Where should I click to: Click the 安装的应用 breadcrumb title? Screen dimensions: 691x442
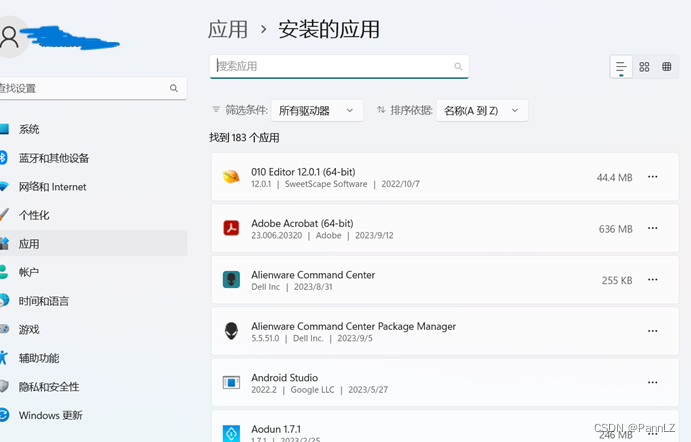328,30
